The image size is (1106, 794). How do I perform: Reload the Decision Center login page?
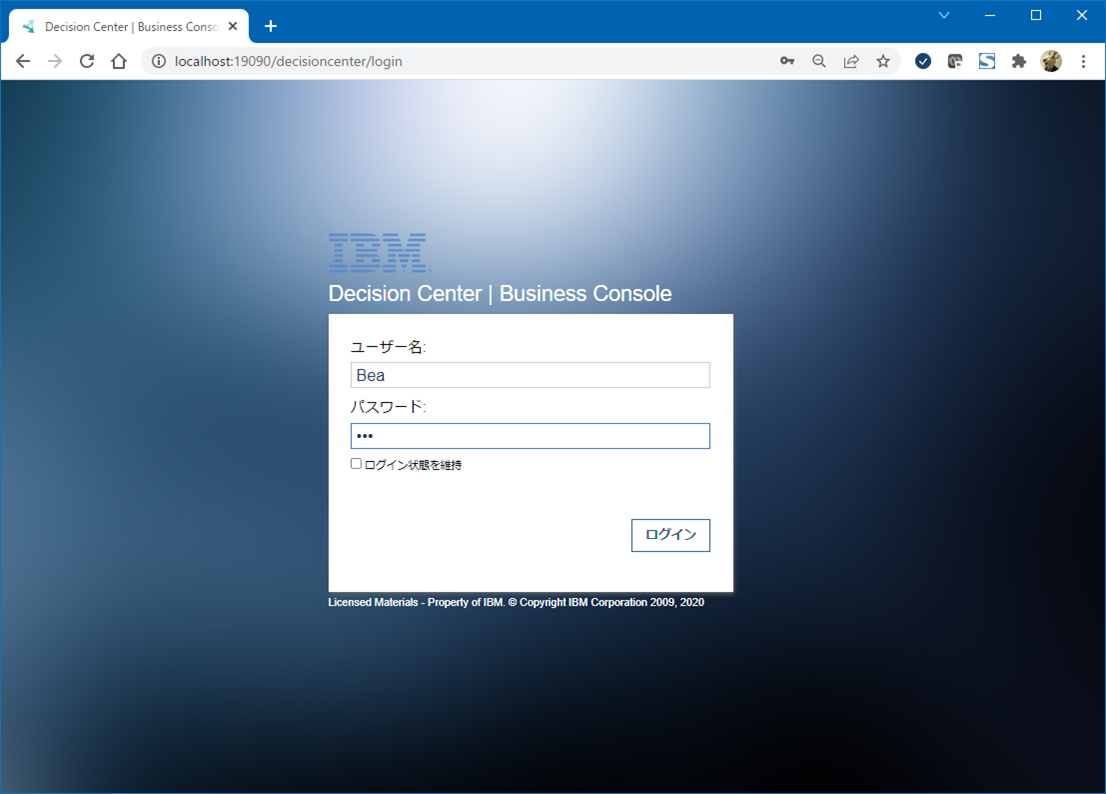click(x=87, y=61)
